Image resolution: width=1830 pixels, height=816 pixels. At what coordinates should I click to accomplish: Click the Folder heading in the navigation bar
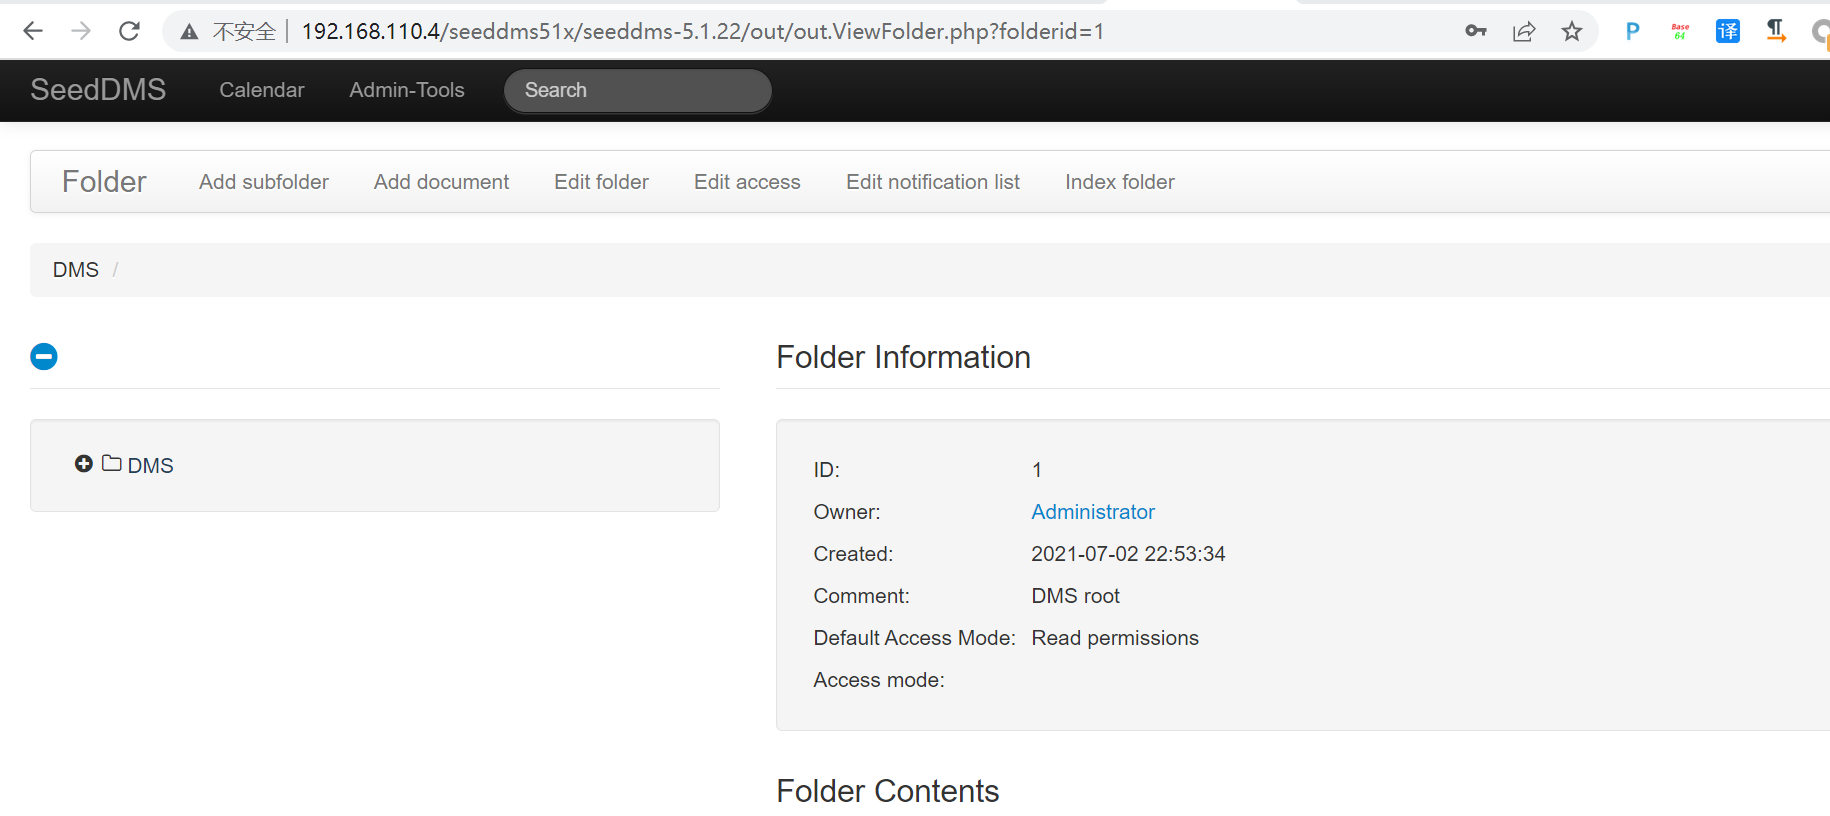[104, 182]
